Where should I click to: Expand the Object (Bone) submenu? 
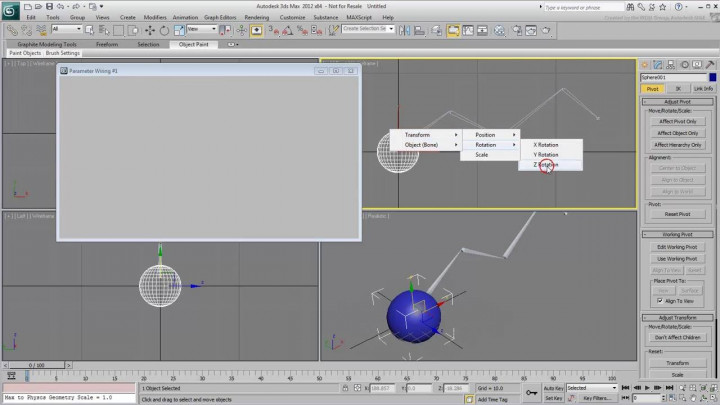(426, 145)
